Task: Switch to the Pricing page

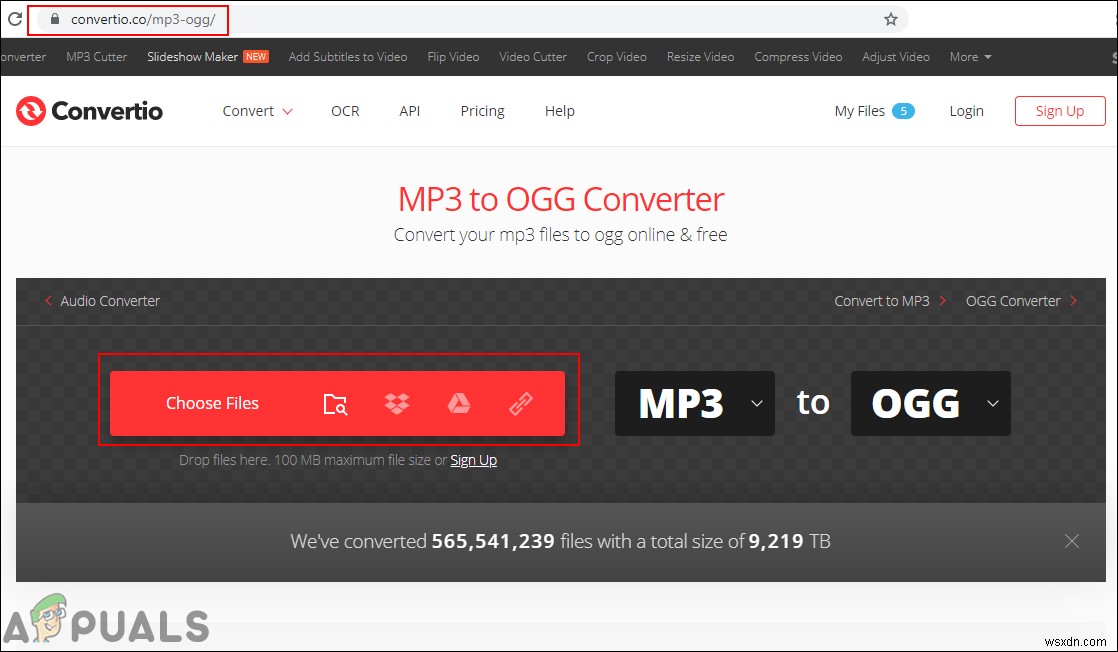Action: coord(482,111)
